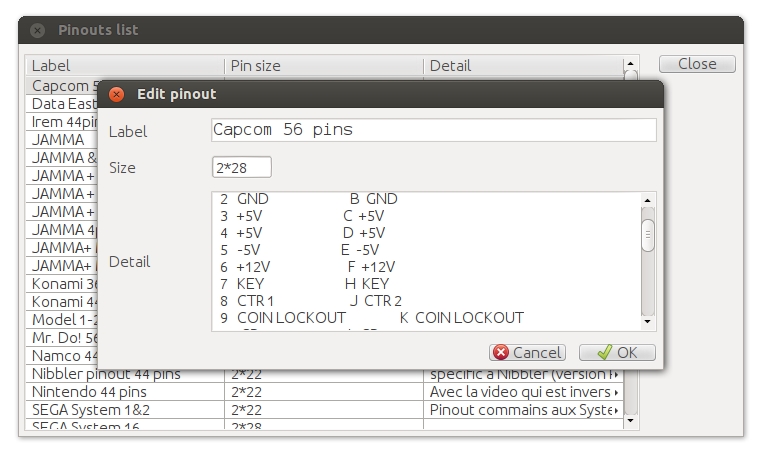Select the Nintendo 44 pins row
Screen dimensions: 766x454
[x=324, y=392]
